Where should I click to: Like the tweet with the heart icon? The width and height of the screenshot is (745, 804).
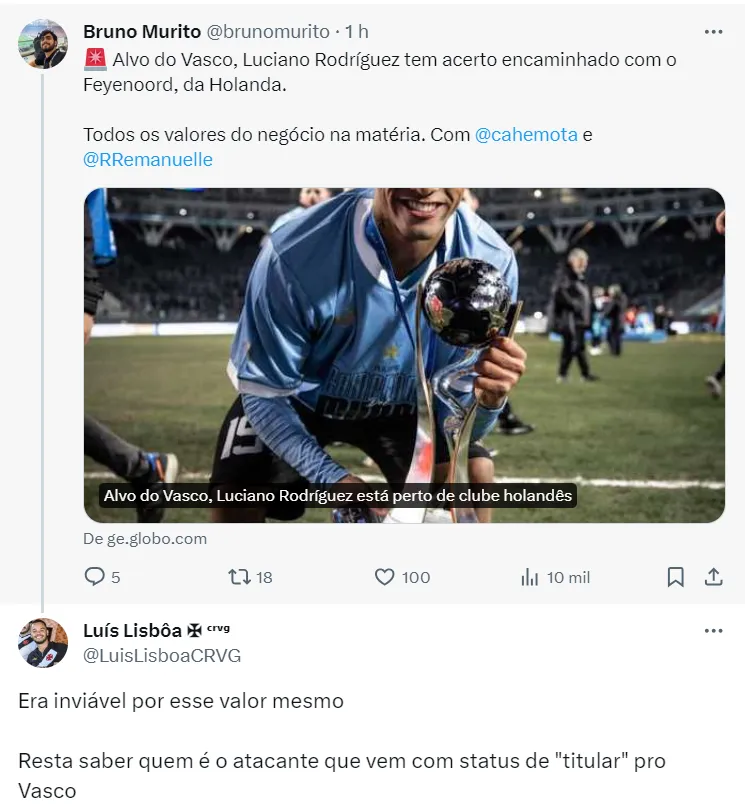[x=402, y=577]
